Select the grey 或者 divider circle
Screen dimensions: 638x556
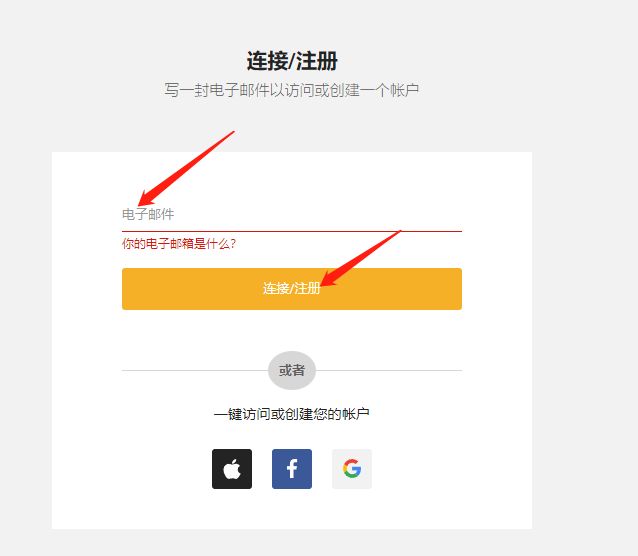(x=292, y=370)
